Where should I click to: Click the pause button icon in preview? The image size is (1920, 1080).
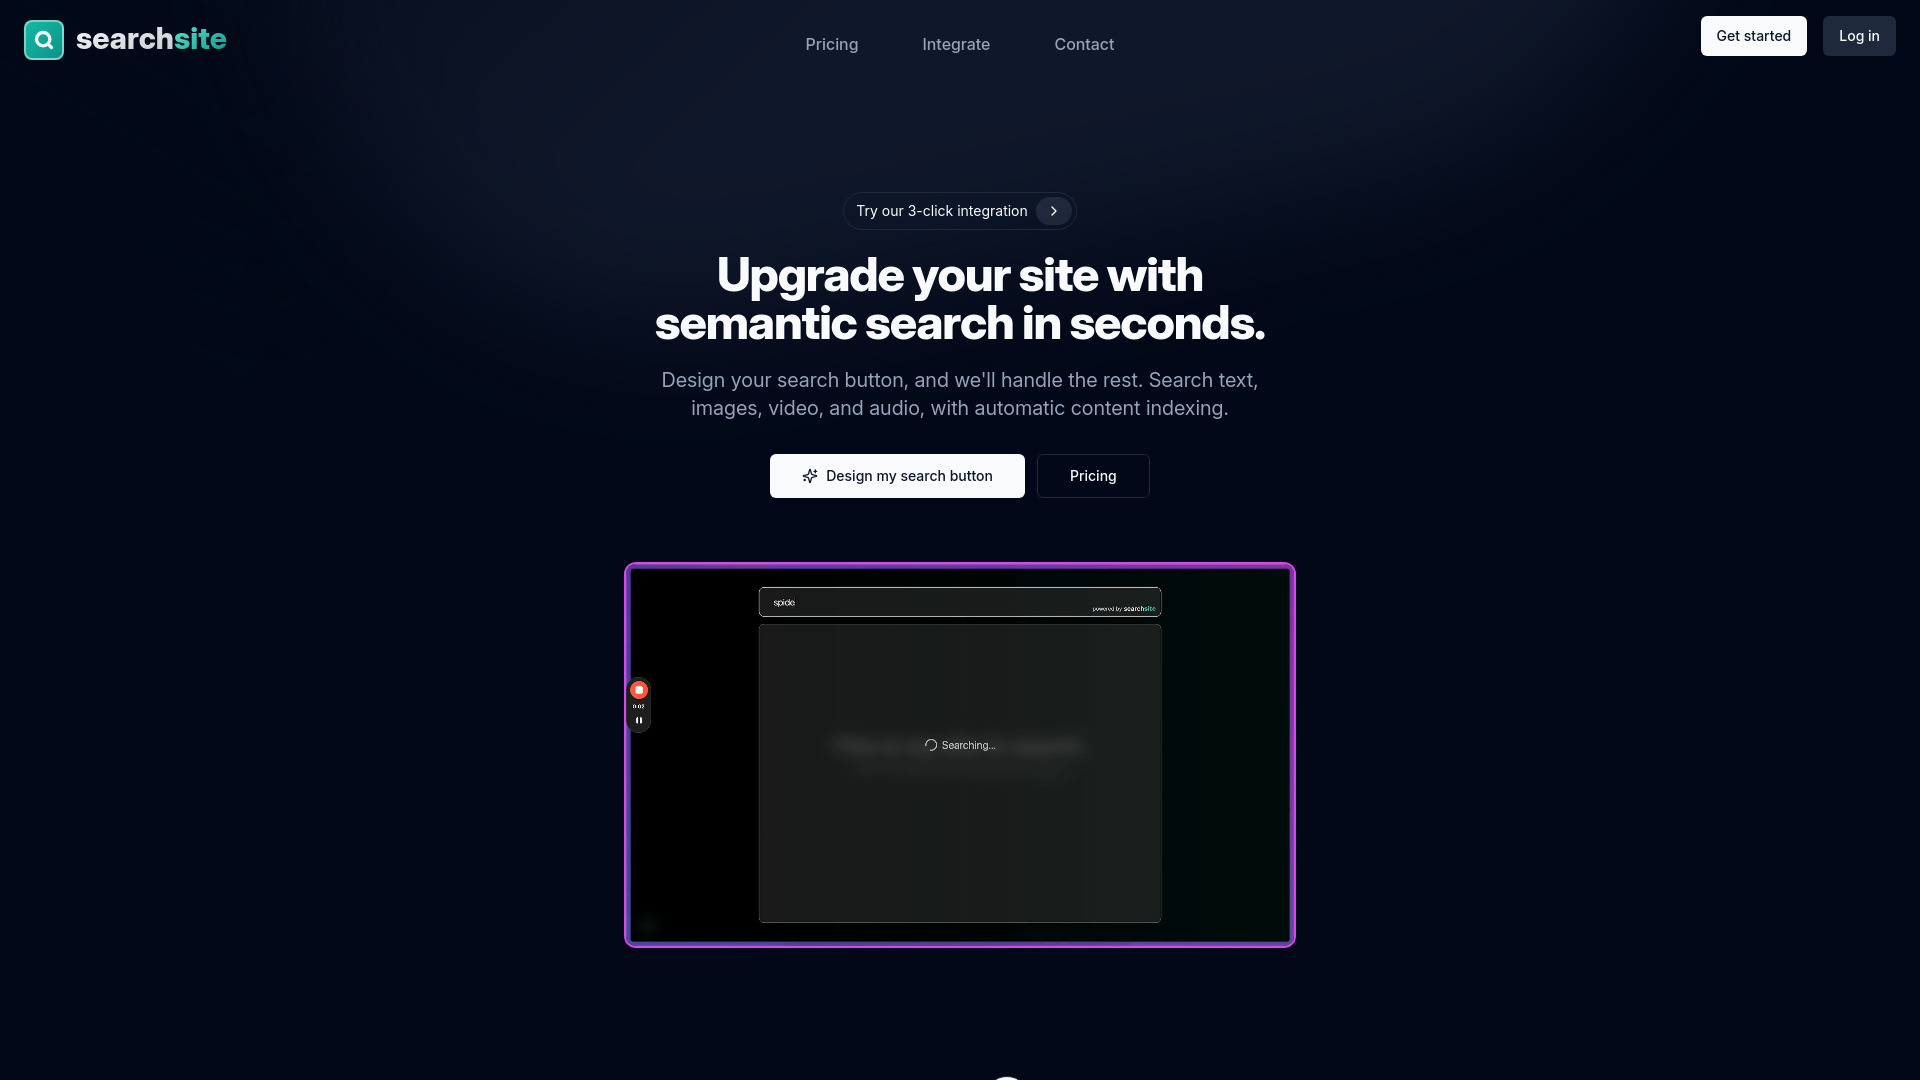tap(638, 720)
